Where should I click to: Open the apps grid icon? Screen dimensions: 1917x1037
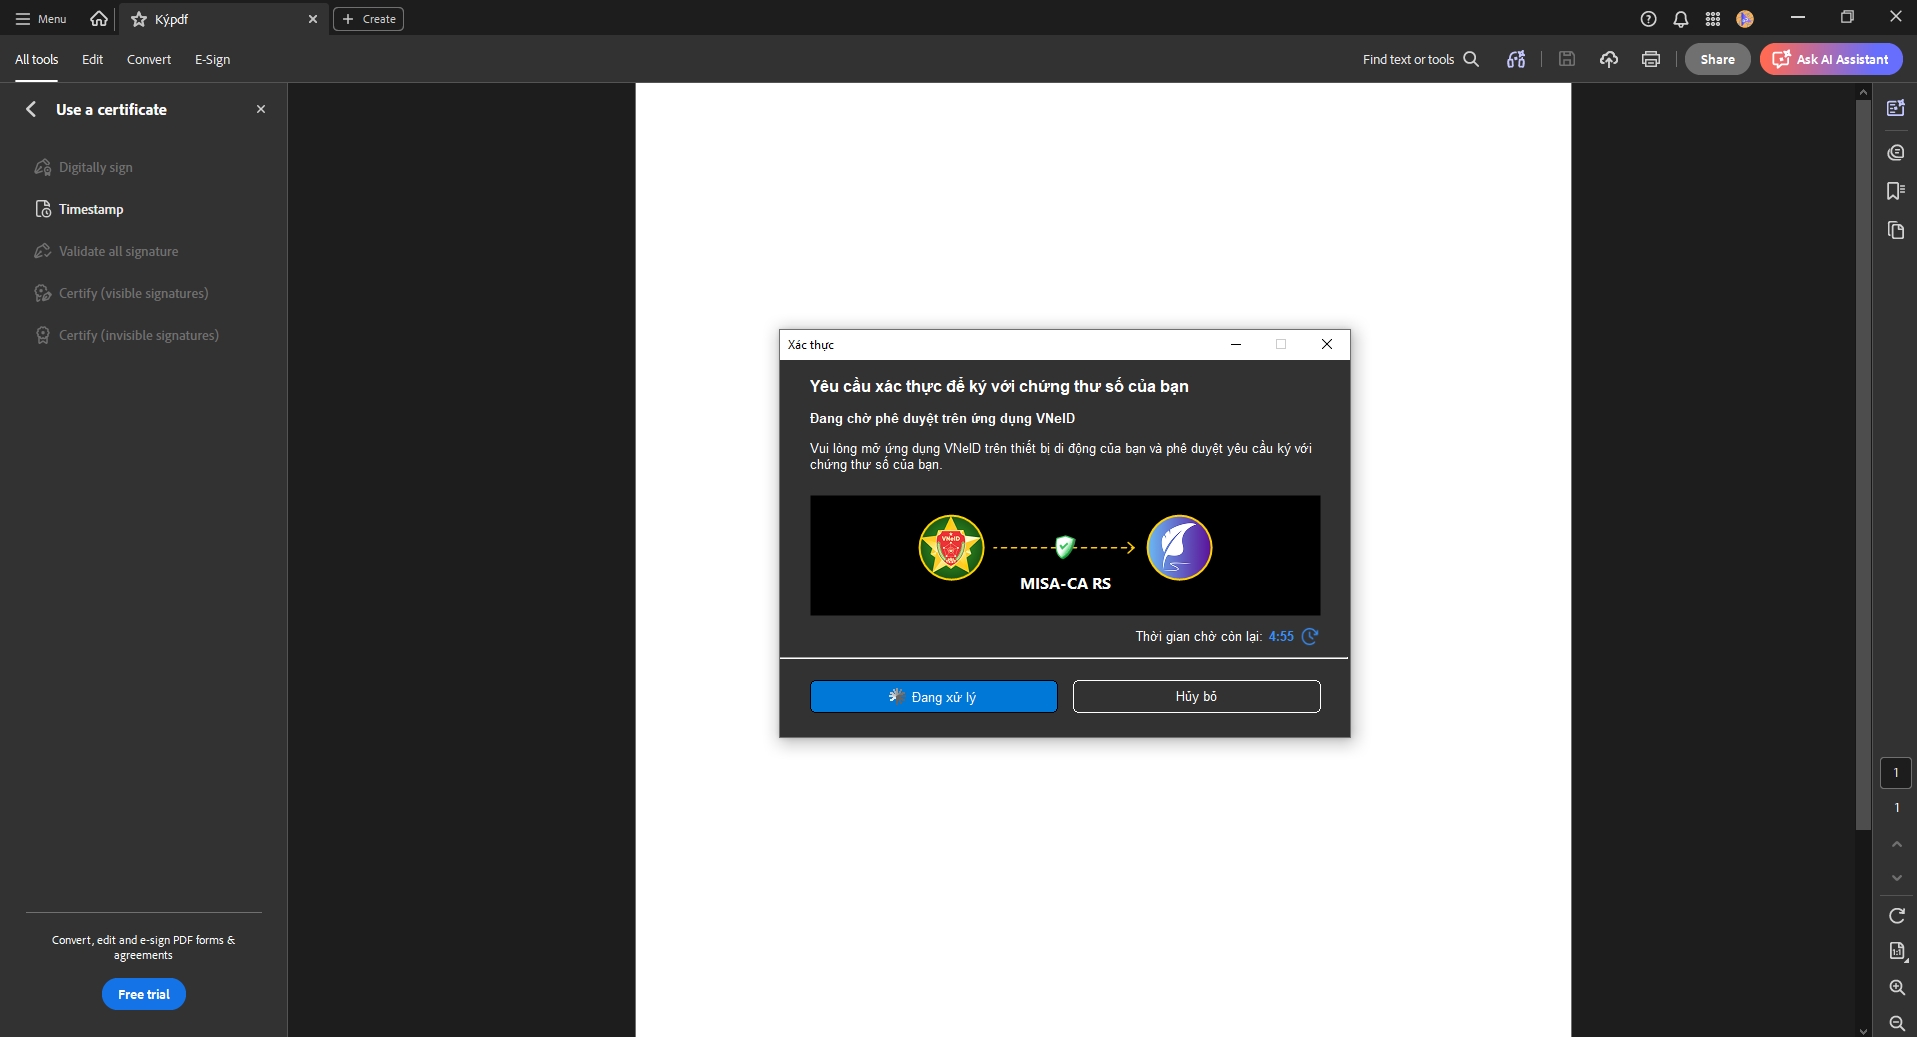(x=1713, y=19)
